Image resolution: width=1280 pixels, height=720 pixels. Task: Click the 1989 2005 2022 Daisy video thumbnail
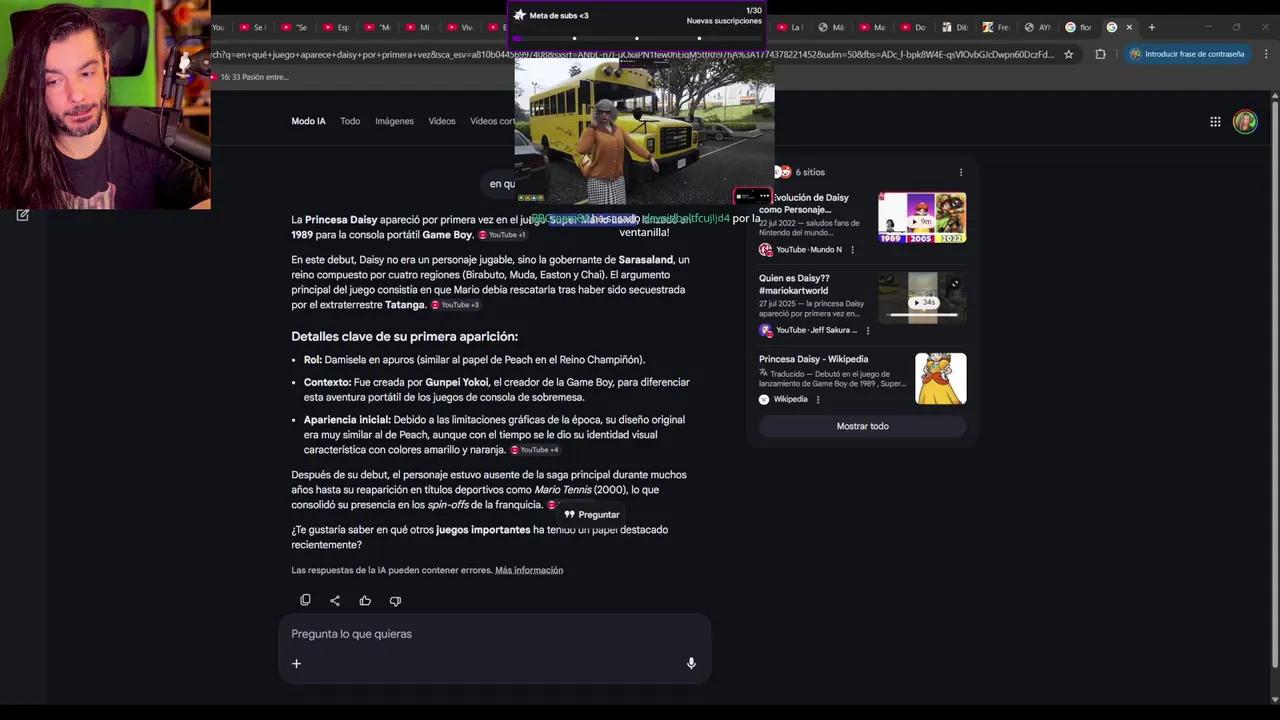[x=922, y=217]
